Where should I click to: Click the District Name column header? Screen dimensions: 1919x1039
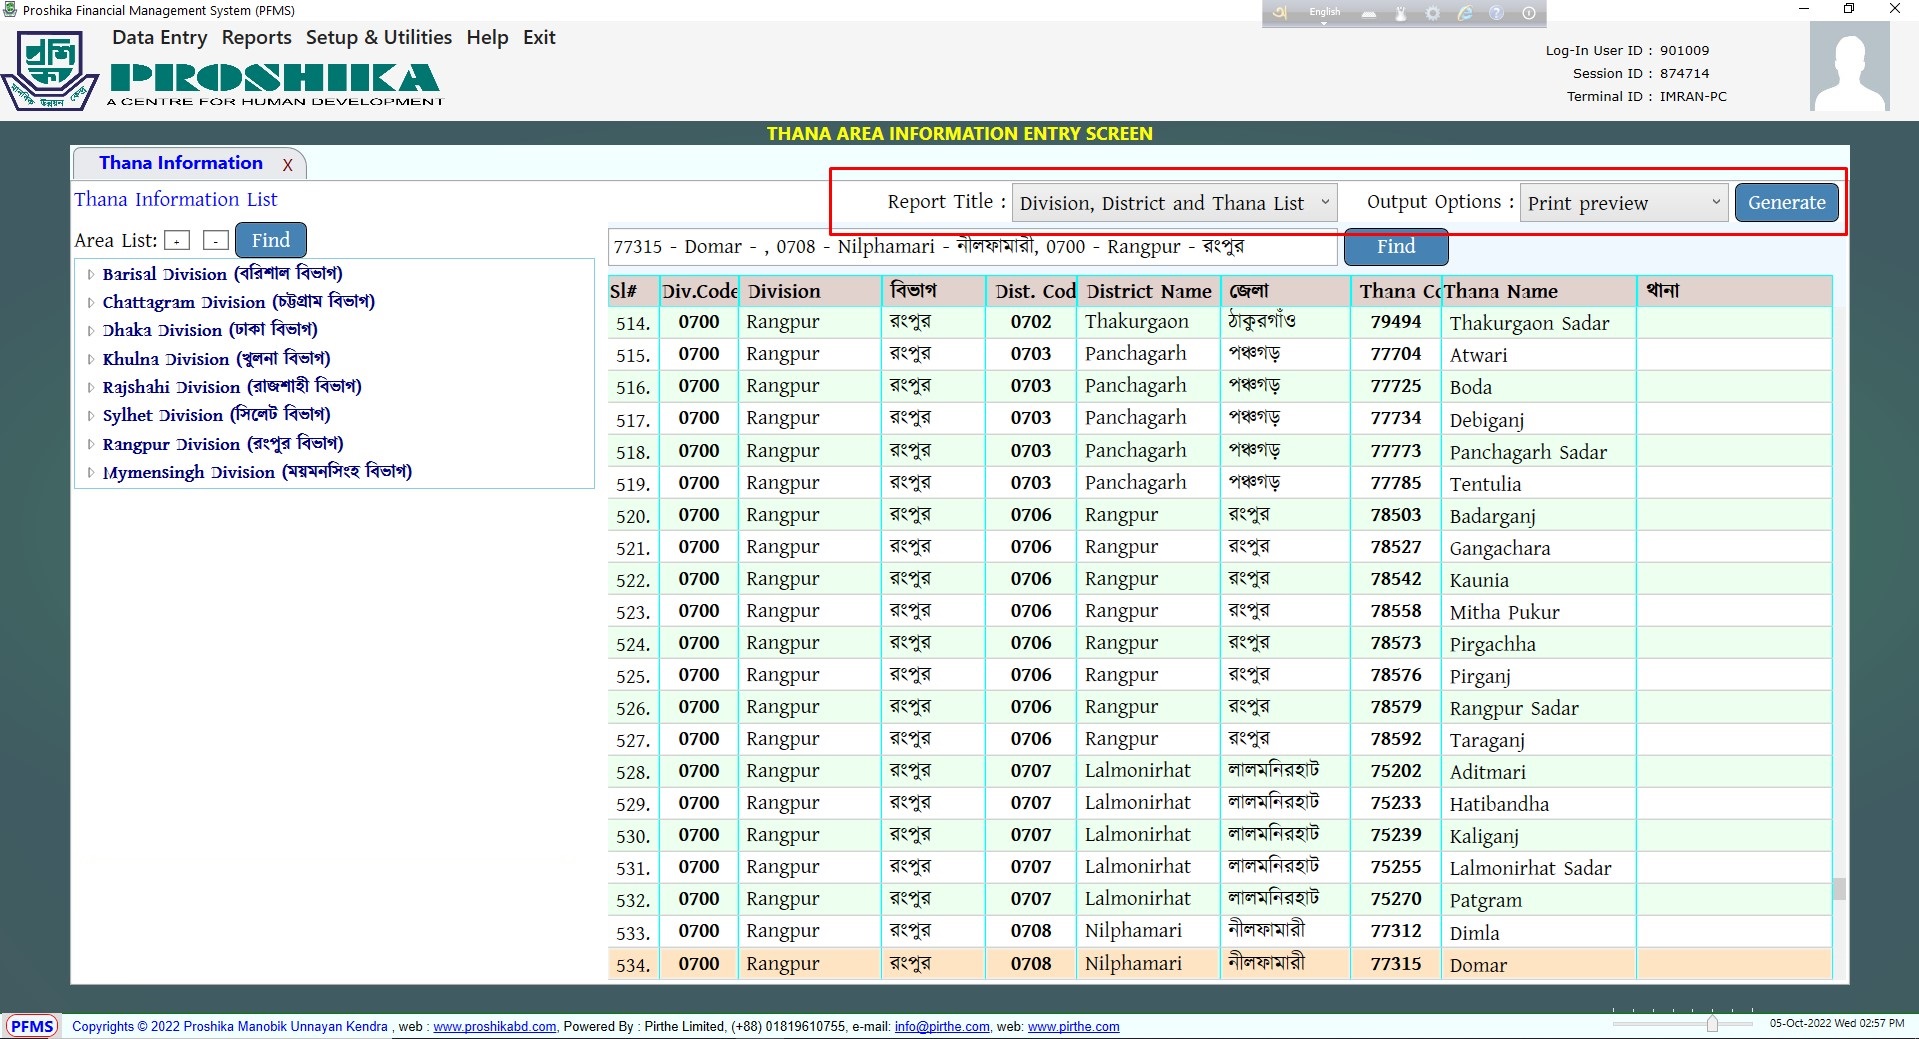click(1149, 291)
